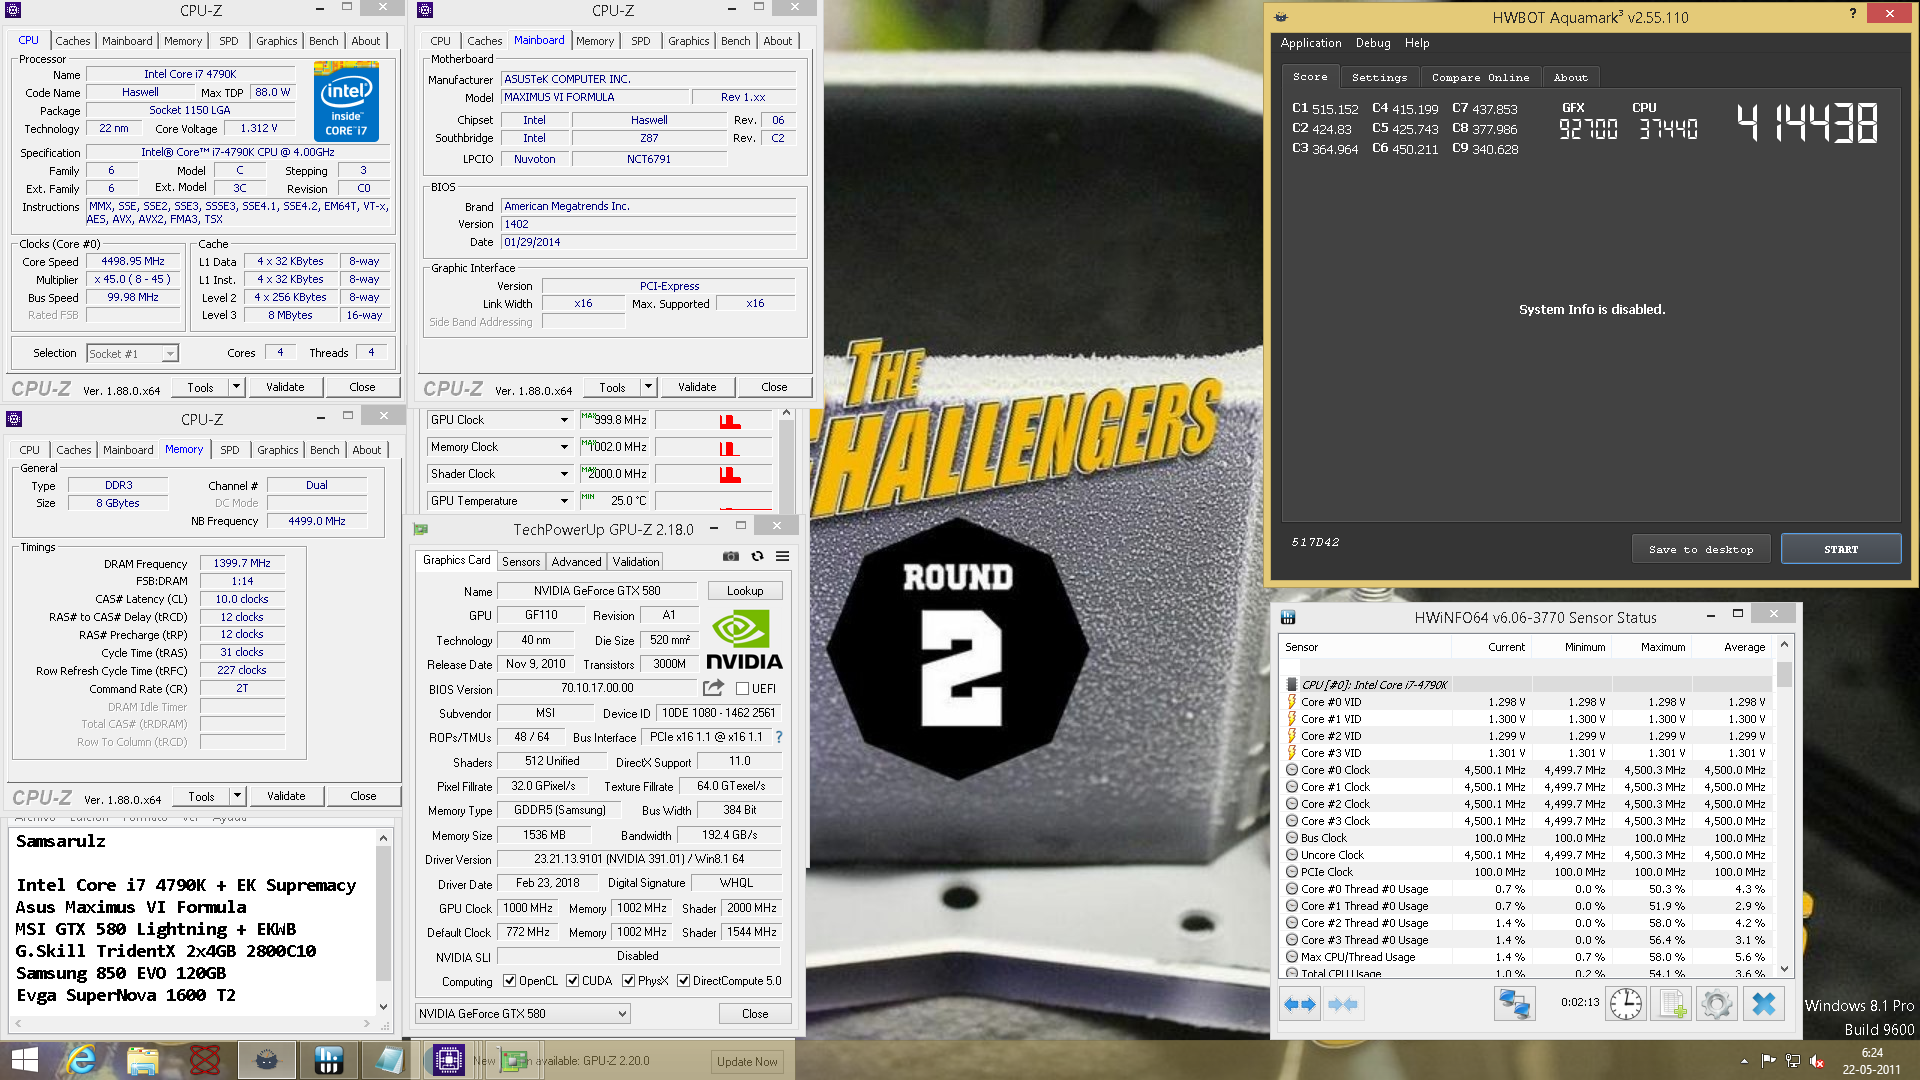Click HWiNFO log file add icon
This screenshot has height=1080, width=1920.
pos(1671,1004)
